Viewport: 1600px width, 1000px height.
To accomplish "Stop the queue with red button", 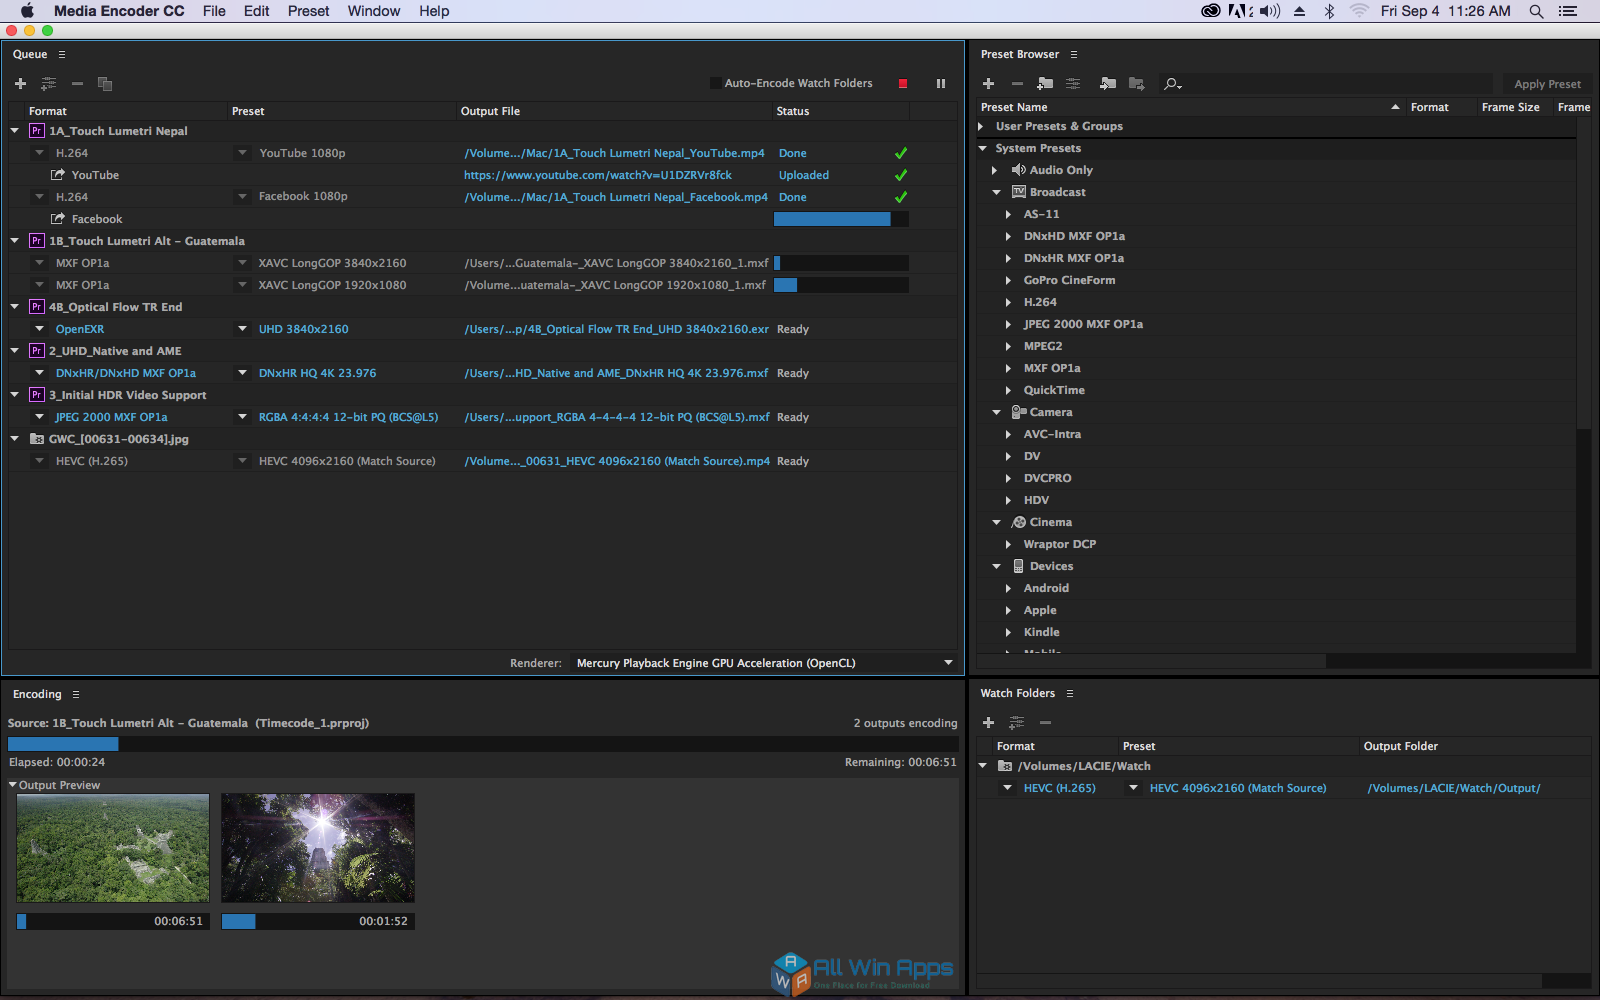I will click(903, 84).
